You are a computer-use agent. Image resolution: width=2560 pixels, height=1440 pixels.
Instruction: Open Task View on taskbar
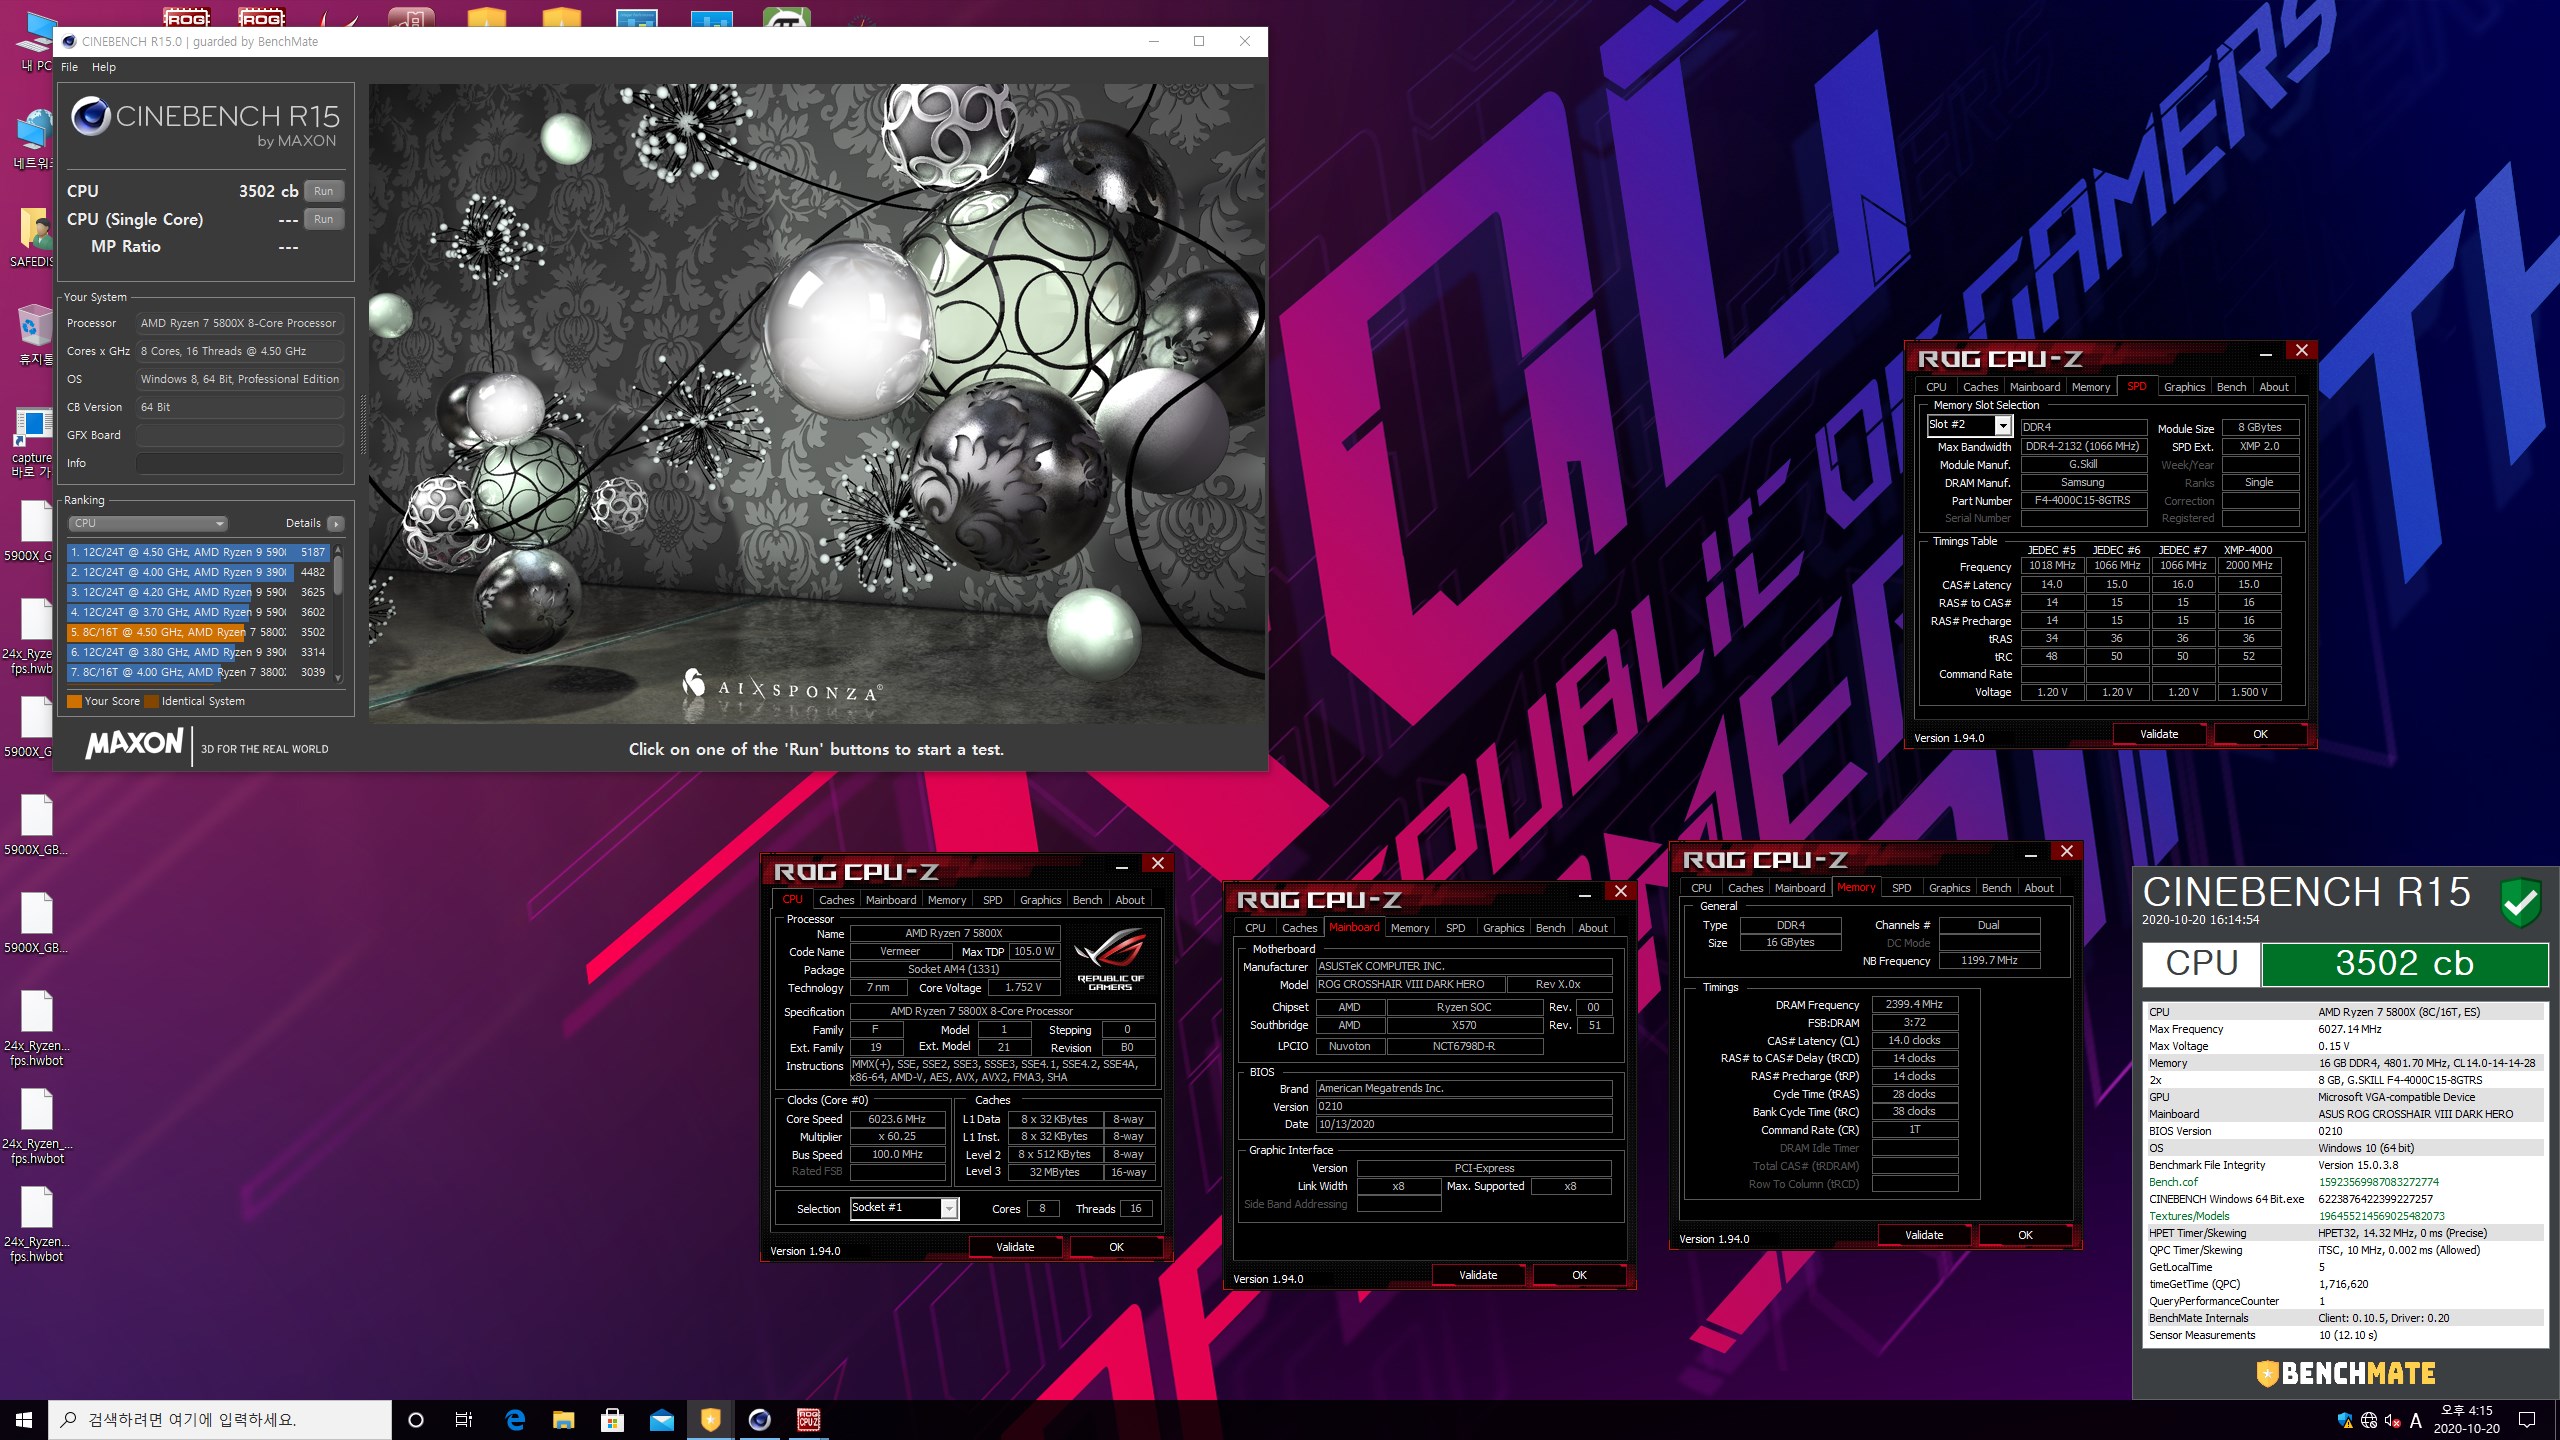(464, 1419)
